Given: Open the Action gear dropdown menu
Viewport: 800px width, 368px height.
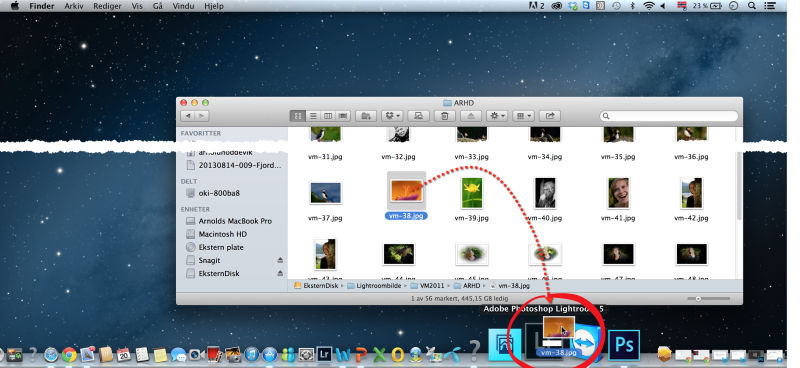Looking at the screenshot, I should [x=497, y=116].
